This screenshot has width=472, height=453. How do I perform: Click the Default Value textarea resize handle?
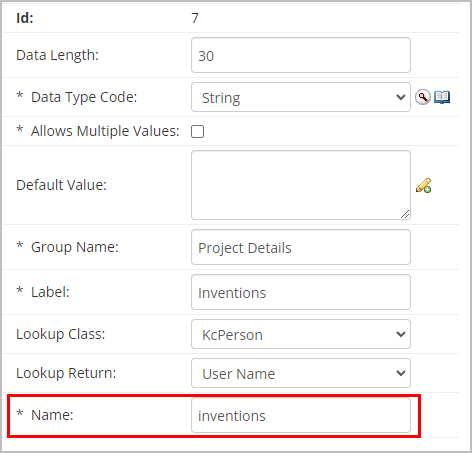point(405,214)
